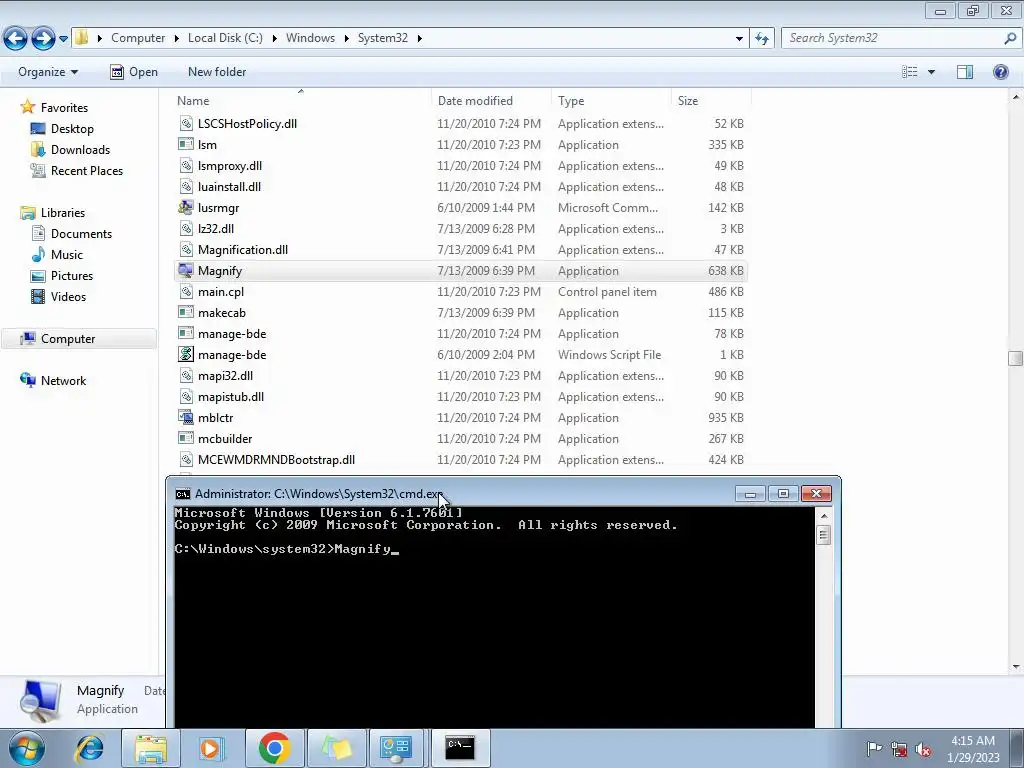The height and width of the screenshot is (768, 1024).
Task: Select Computer breadcrumb in address bar
Action: (x=138, y=38)
